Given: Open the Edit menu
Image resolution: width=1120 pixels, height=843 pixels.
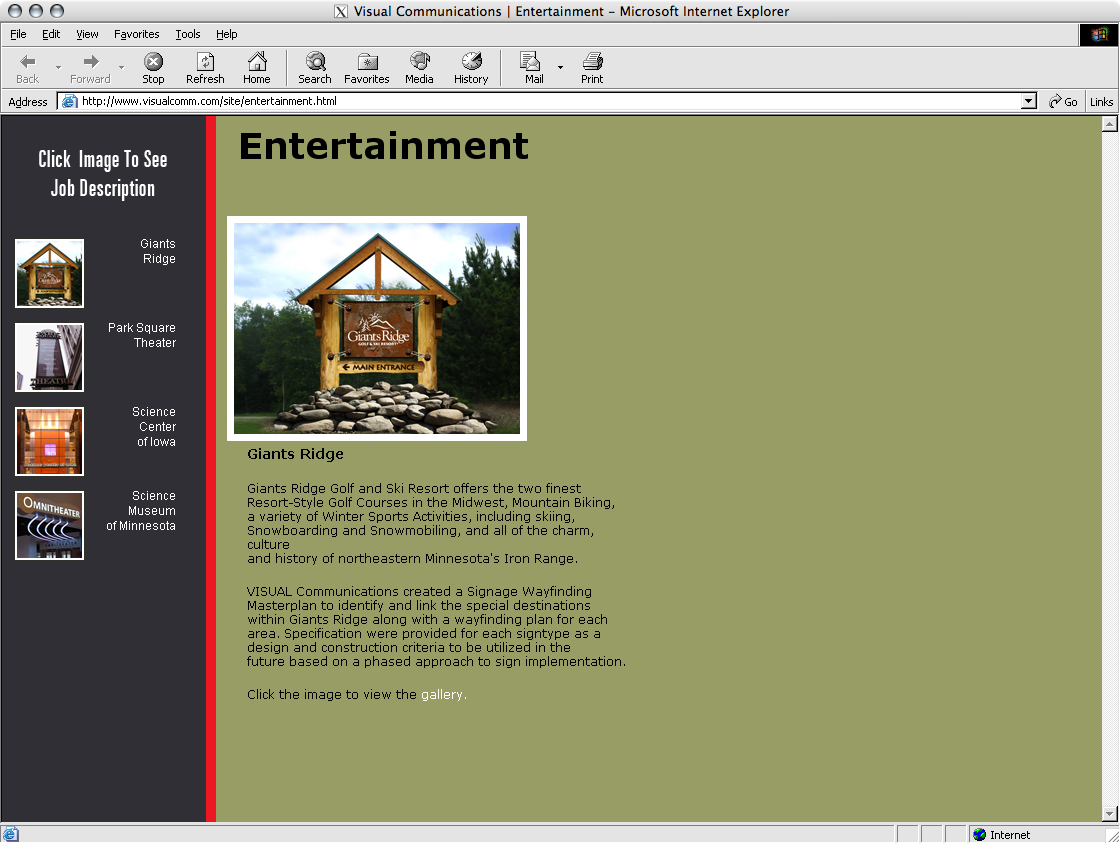Looking at the screenshot, I should pyautogui.click(x=51, y=34).
